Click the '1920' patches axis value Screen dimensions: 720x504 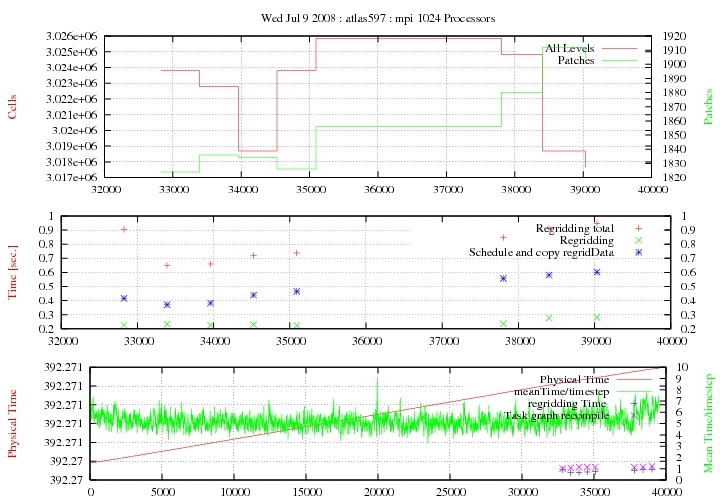click(x=675, y=36)
